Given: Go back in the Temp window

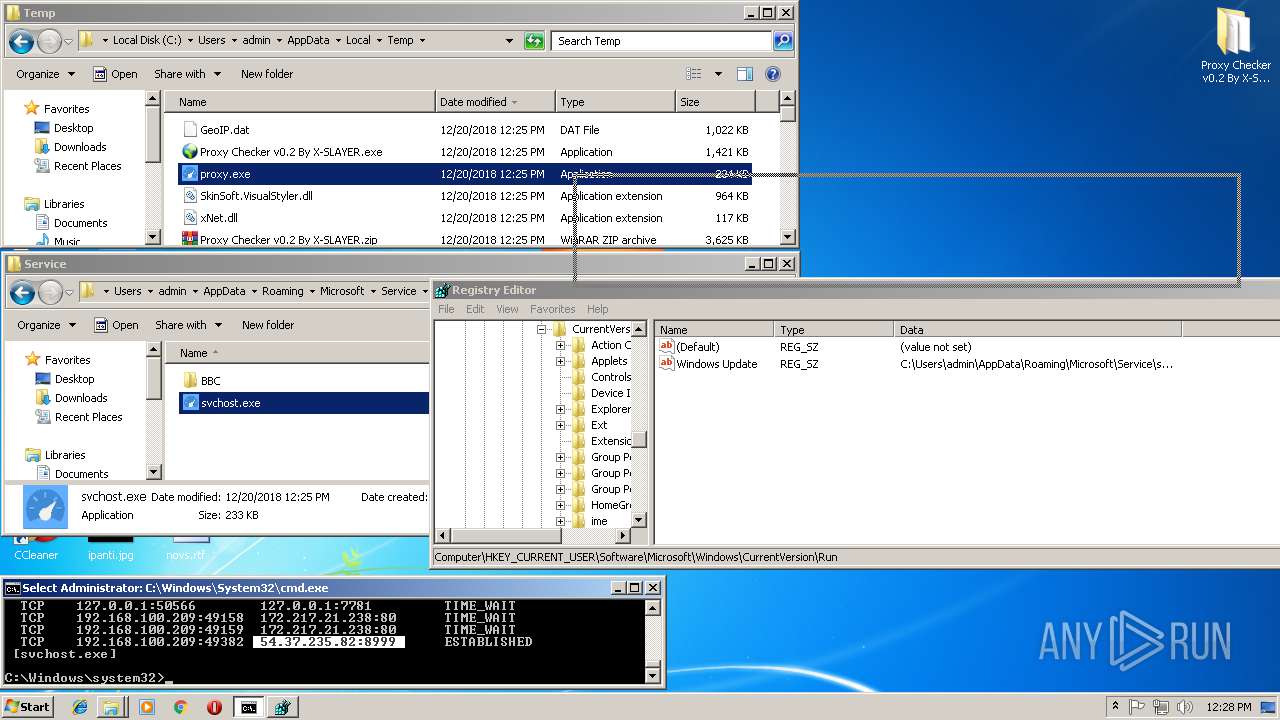Looking at the screenshot, I should 21,42.
